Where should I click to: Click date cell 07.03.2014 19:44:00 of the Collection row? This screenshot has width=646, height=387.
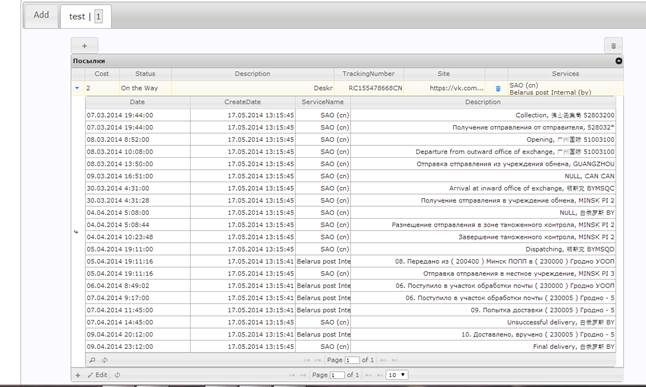[138, 115]
